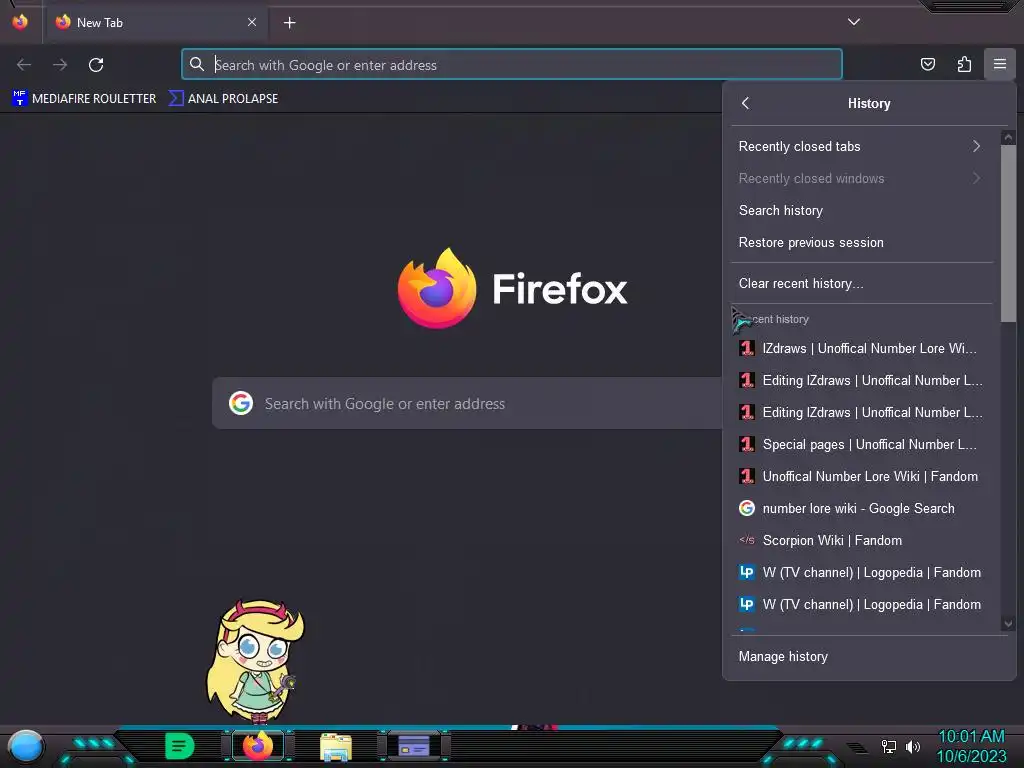Click the favicon of the Special pages entry

click(x=746, y=444)
